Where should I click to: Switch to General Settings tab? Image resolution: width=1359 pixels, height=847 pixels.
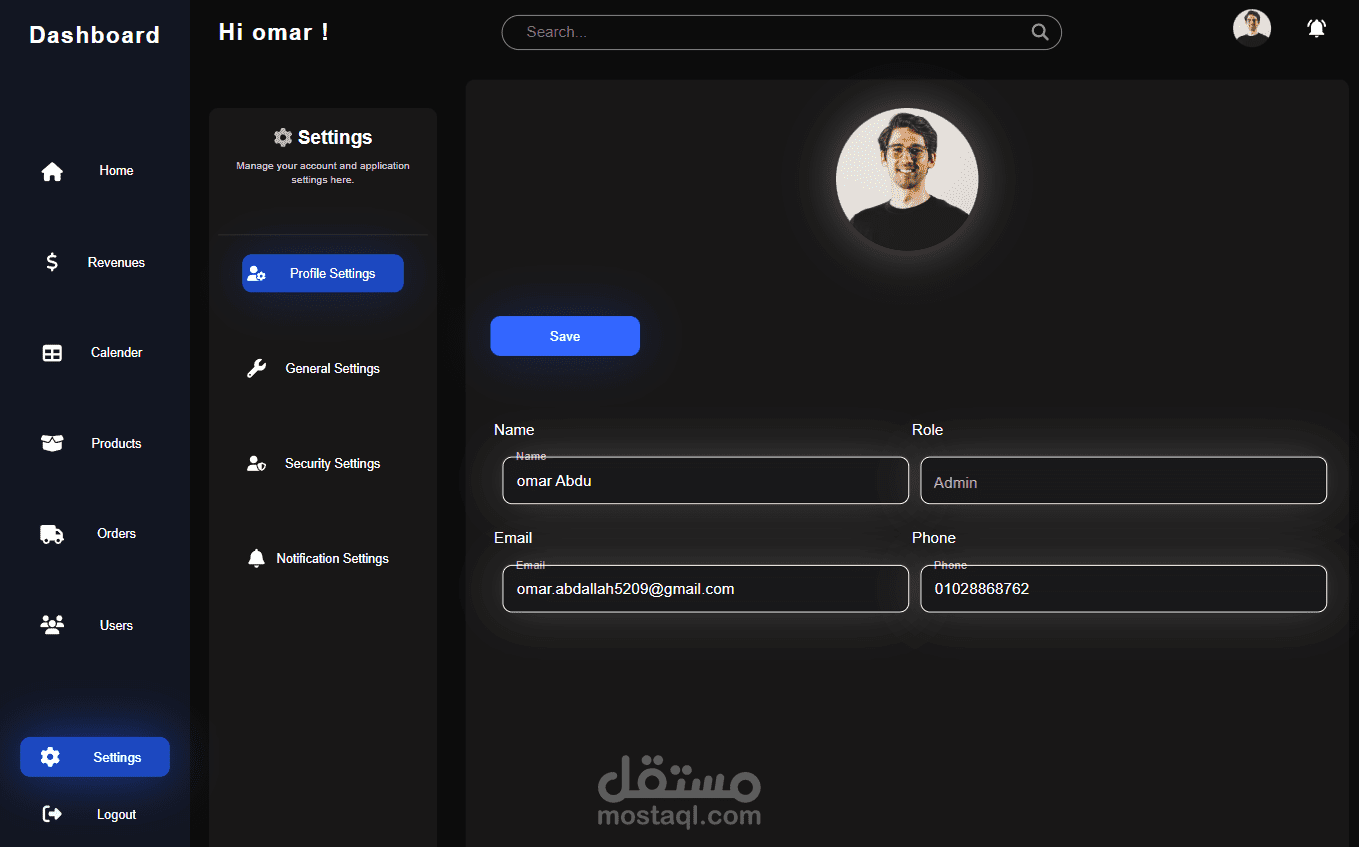point(323,368)
